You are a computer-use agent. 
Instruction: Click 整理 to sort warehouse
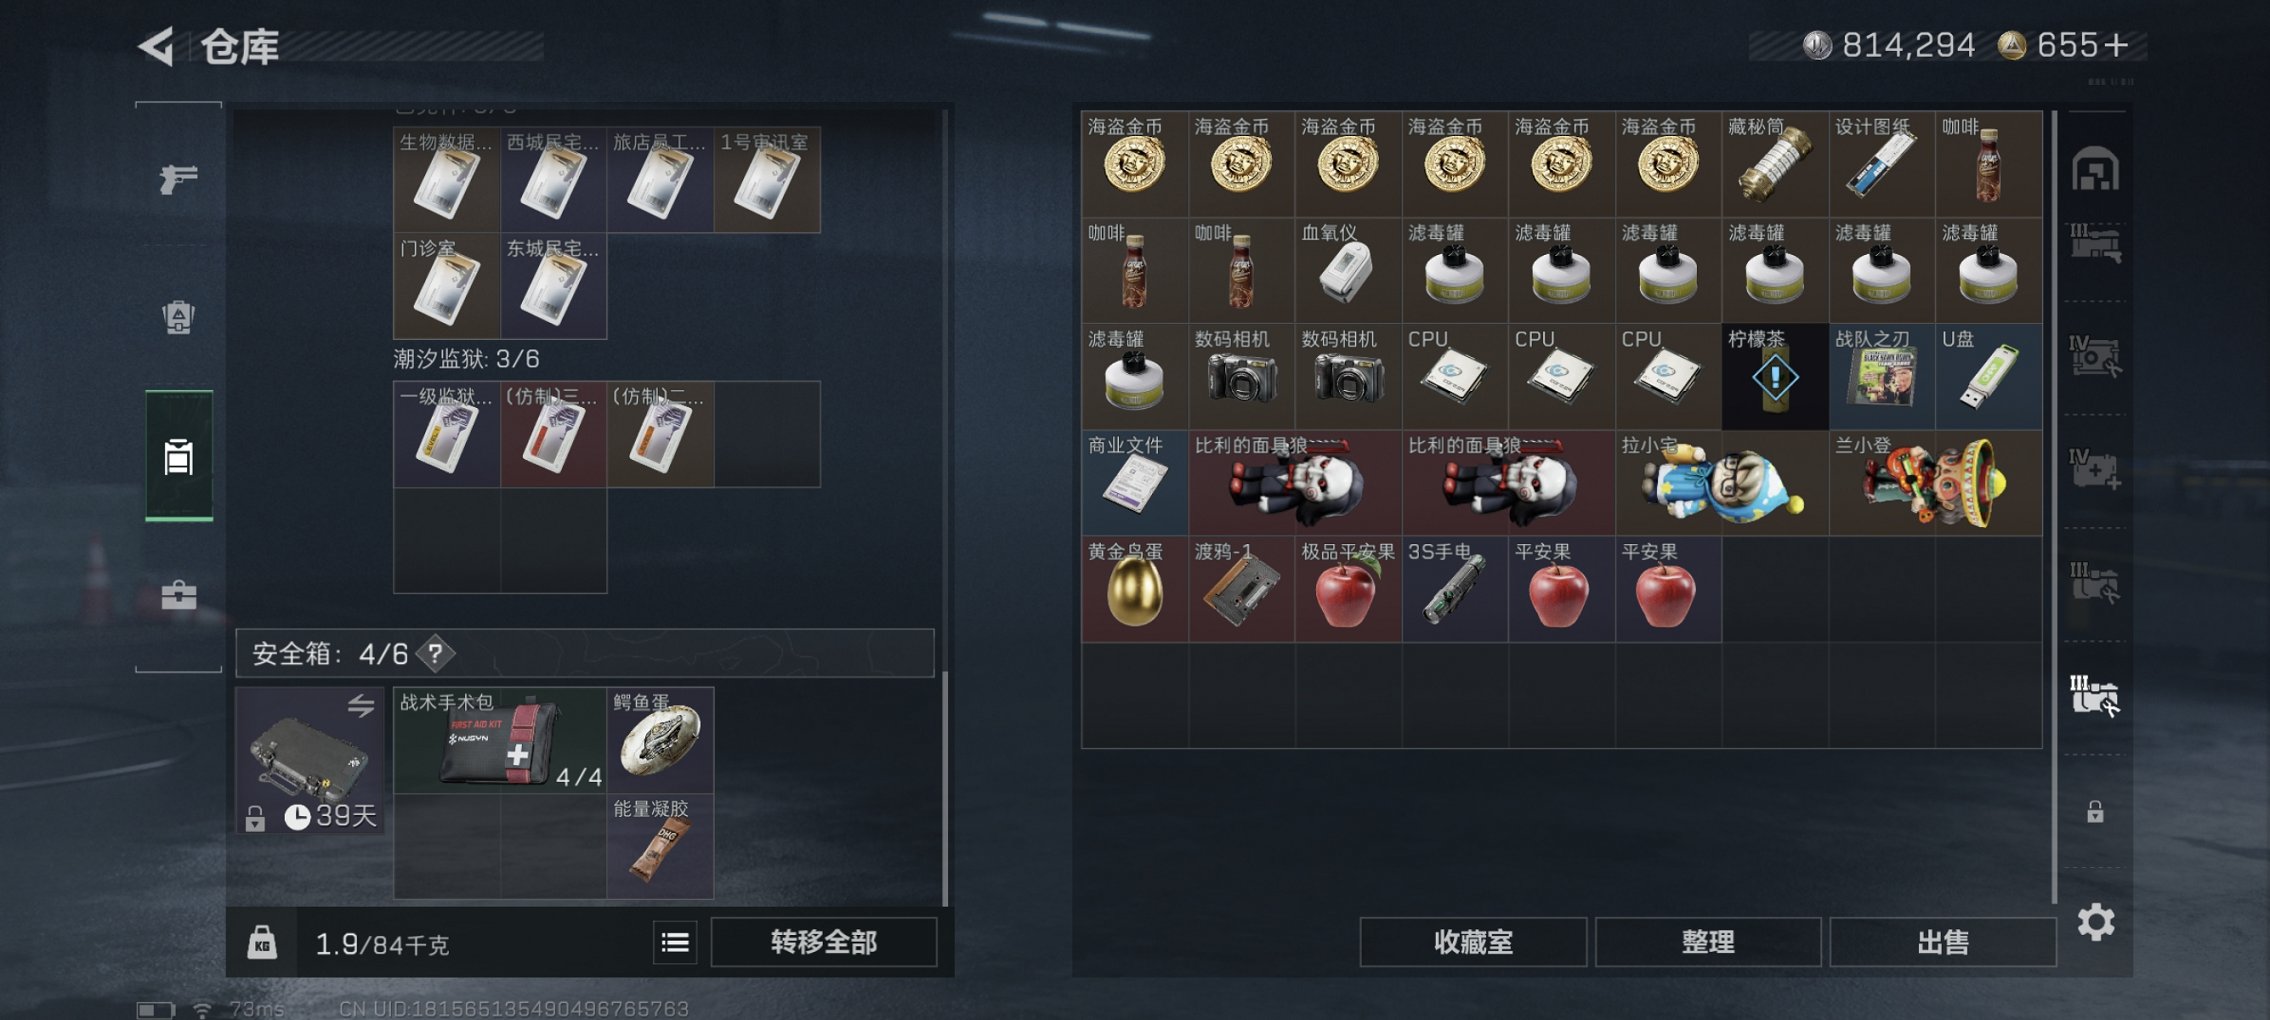(x=1707, y=942)
